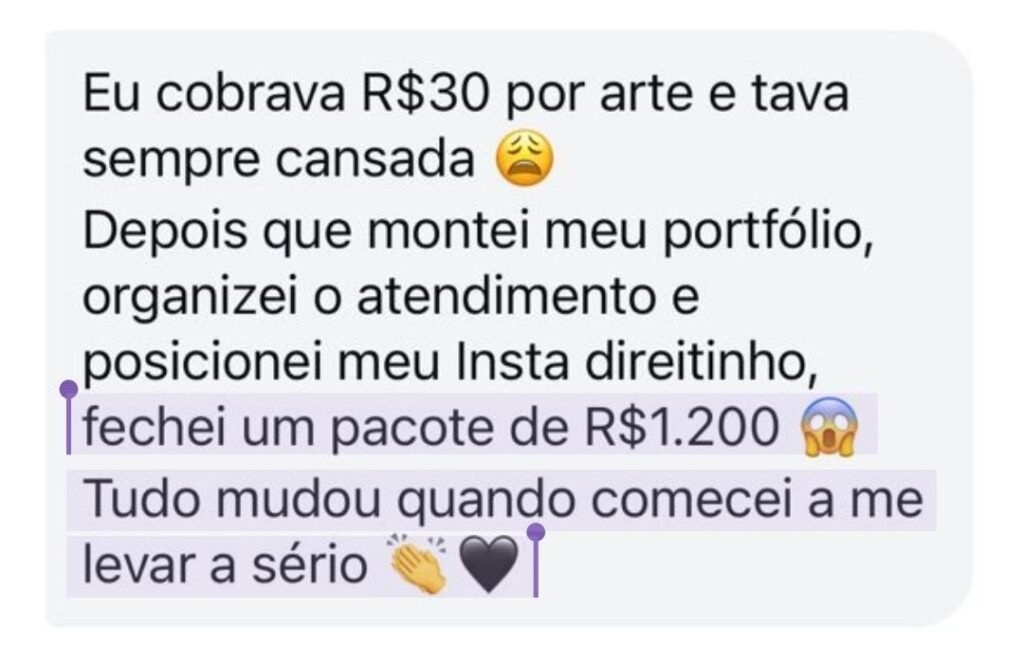Click the word direitinho in the message
The image size is (1024, 664).
[x=701, y=362]
